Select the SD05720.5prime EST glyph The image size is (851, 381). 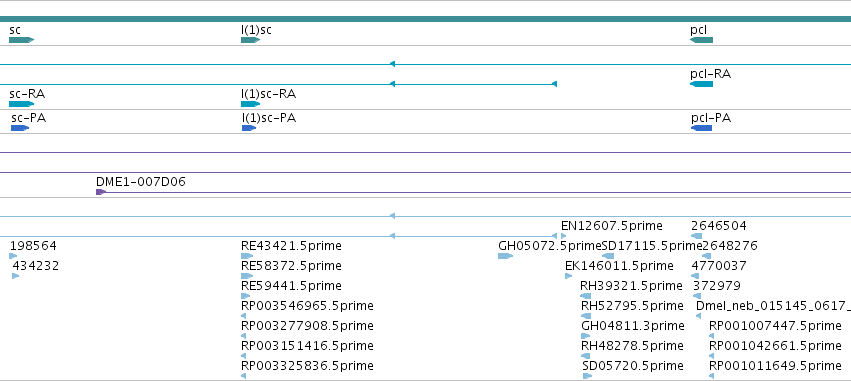click(587, 376)
